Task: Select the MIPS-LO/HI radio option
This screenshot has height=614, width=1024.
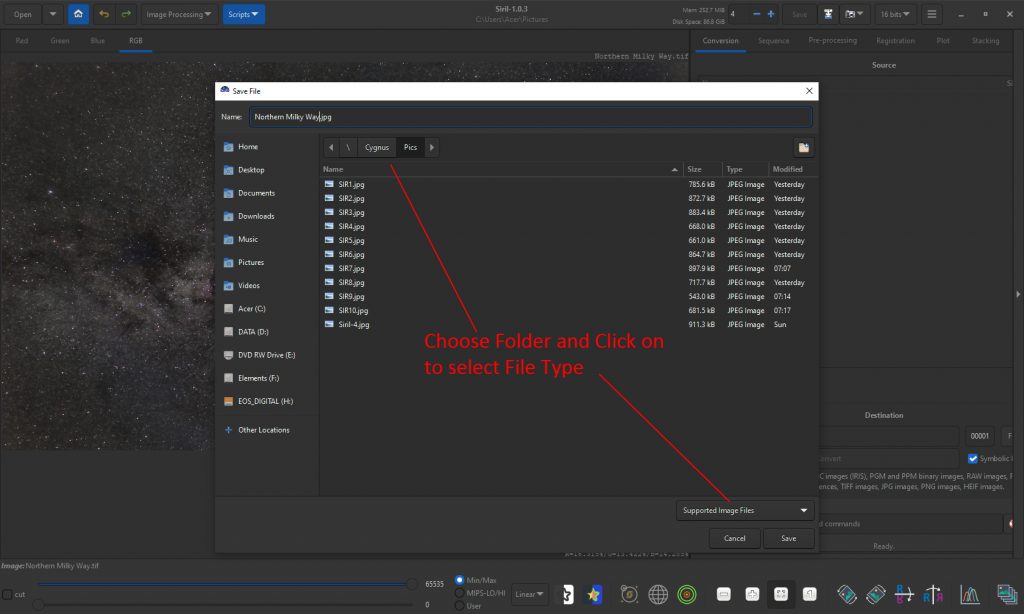Action: click(460, 593)
